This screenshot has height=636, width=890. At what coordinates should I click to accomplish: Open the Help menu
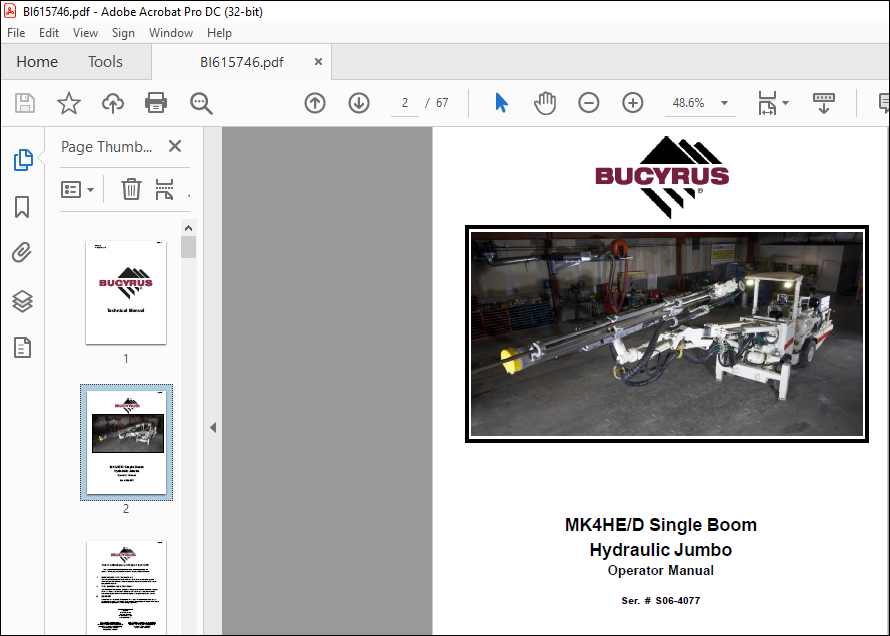219,33
